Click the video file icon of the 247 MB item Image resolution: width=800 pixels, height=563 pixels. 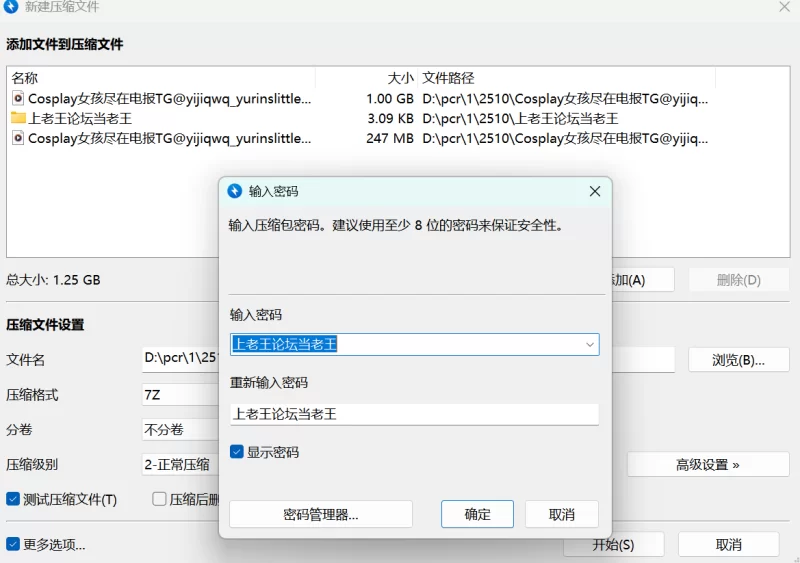click(18, 138)
